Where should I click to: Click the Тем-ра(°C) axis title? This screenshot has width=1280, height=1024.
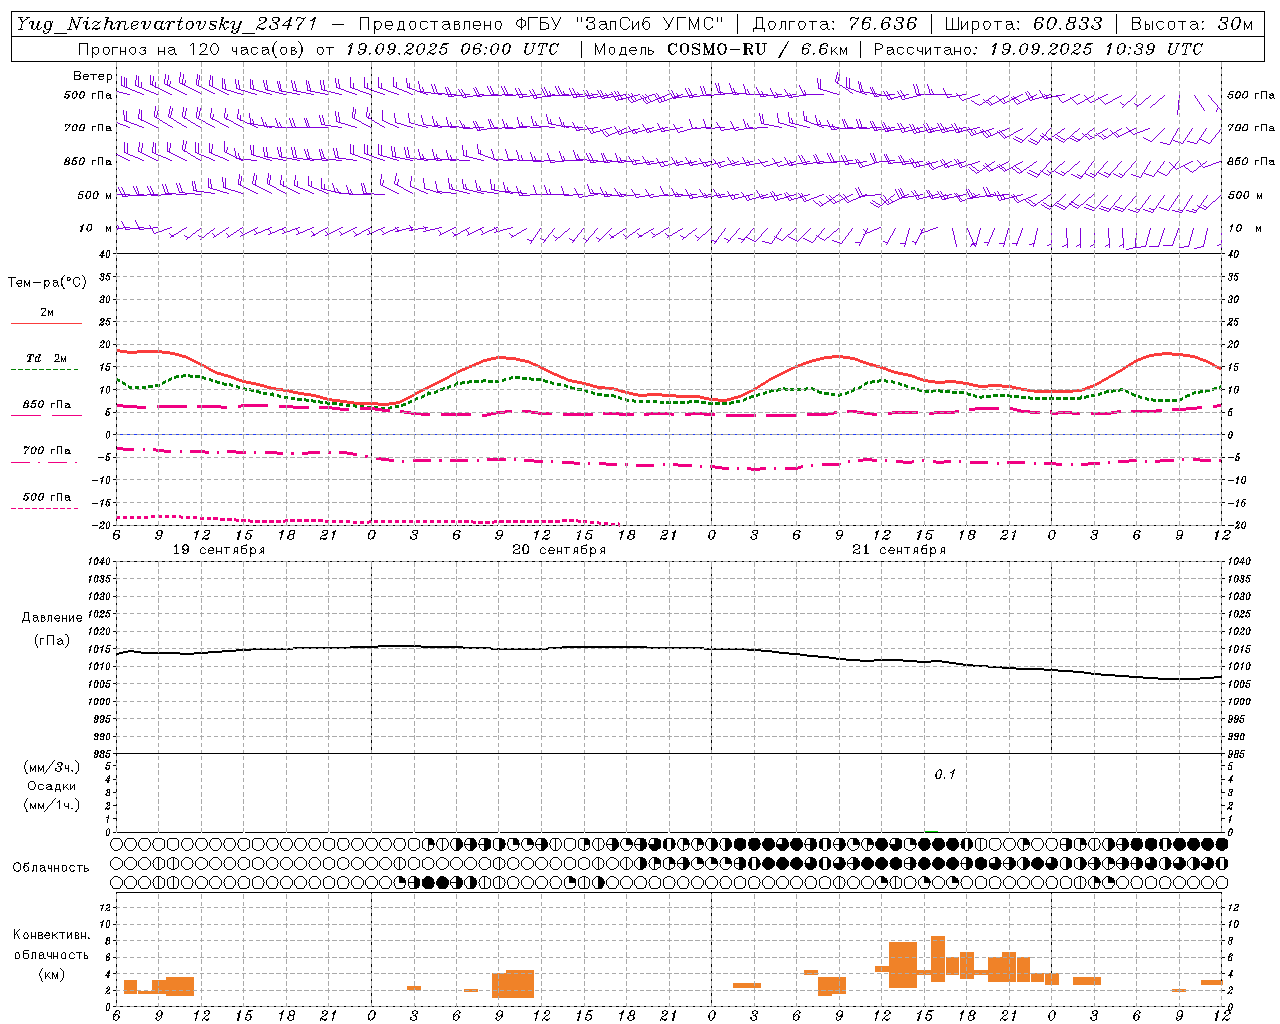click(x=47, y=283)
